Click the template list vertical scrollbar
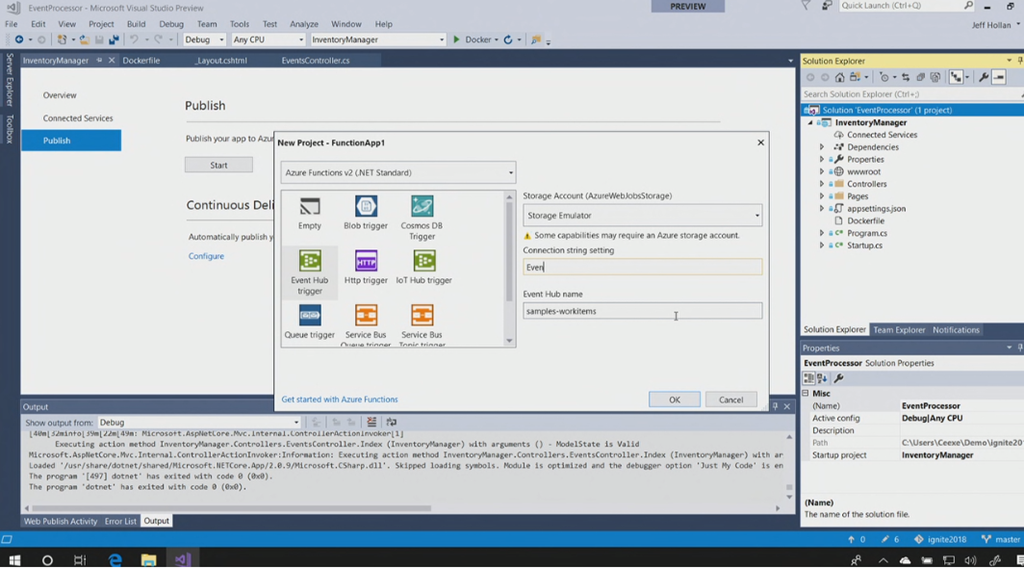 [x=510, y=270]
